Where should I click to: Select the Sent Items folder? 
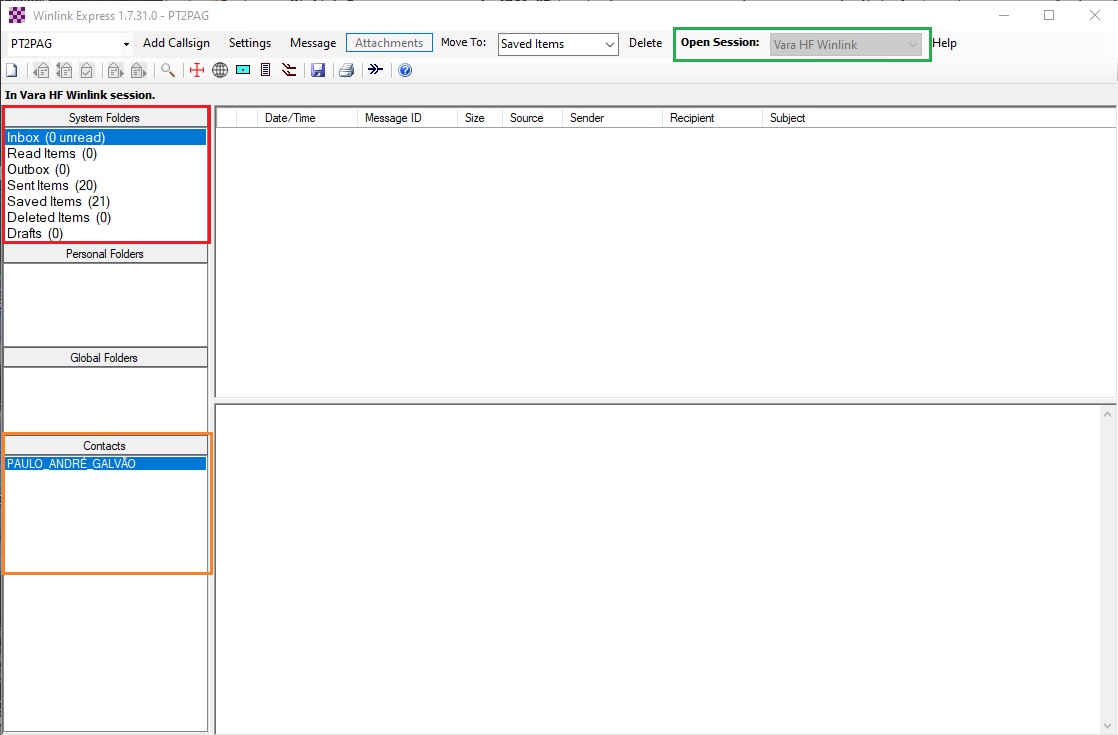52,185
